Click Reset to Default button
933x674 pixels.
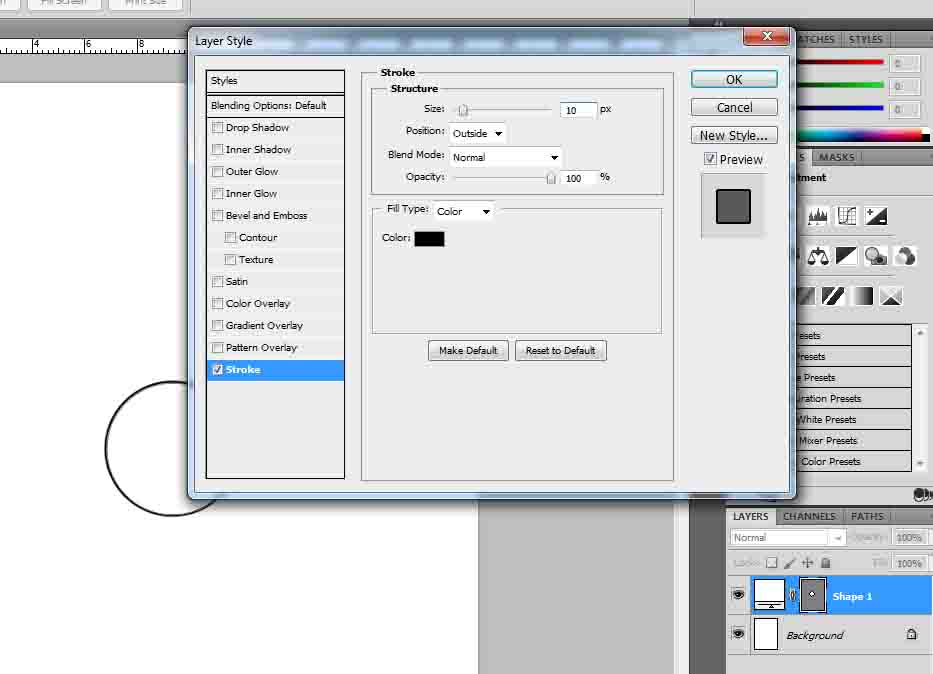click(561, 350)
